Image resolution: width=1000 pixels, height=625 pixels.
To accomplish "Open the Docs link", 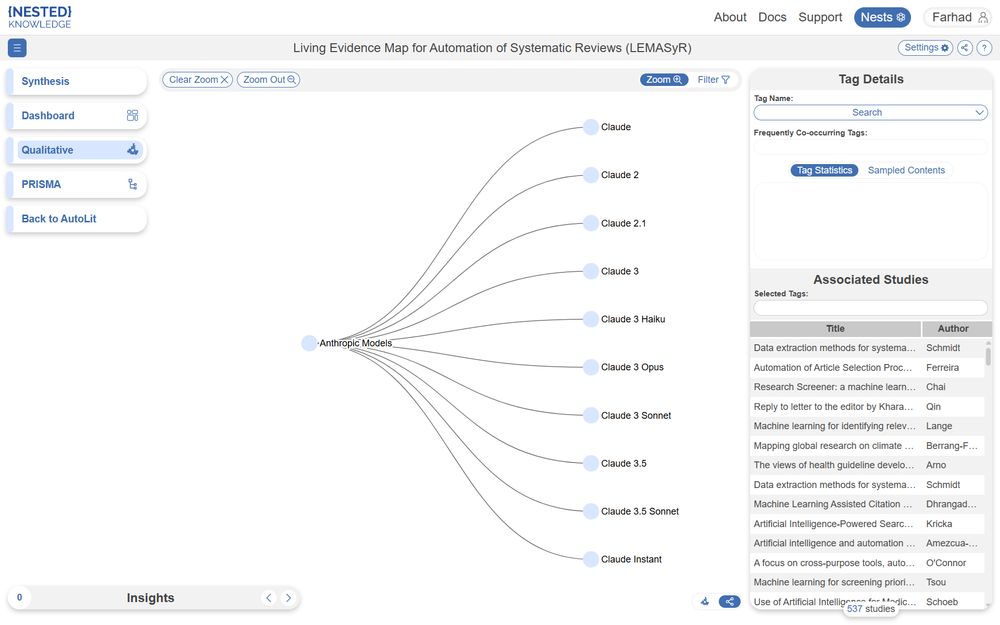I will [772, 17].
